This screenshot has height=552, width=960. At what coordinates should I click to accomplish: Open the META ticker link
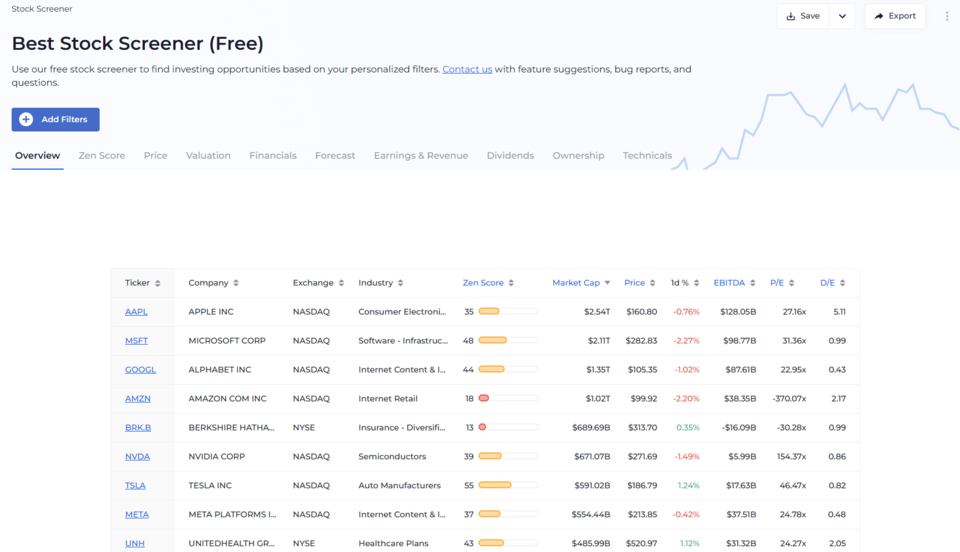[137, 515]
